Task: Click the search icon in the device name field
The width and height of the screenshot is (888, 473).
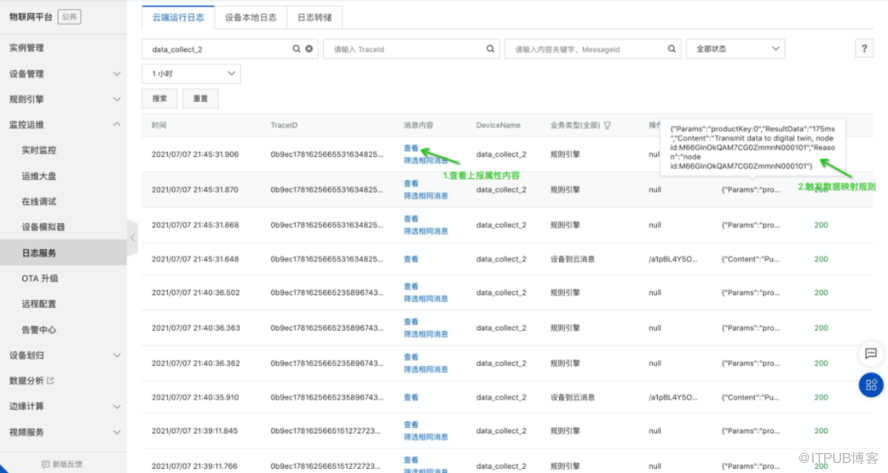Action: (297, 49)
